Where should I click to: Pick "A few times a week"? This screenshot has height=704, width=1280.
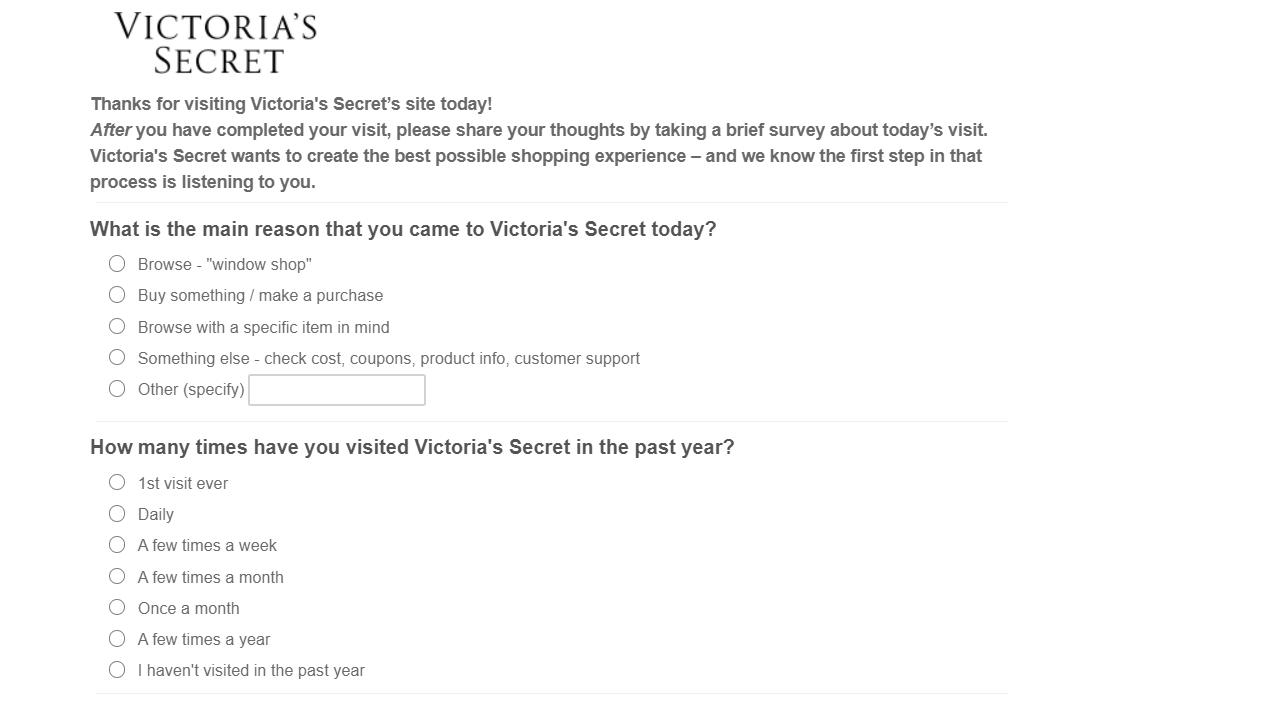pos(117,545)
